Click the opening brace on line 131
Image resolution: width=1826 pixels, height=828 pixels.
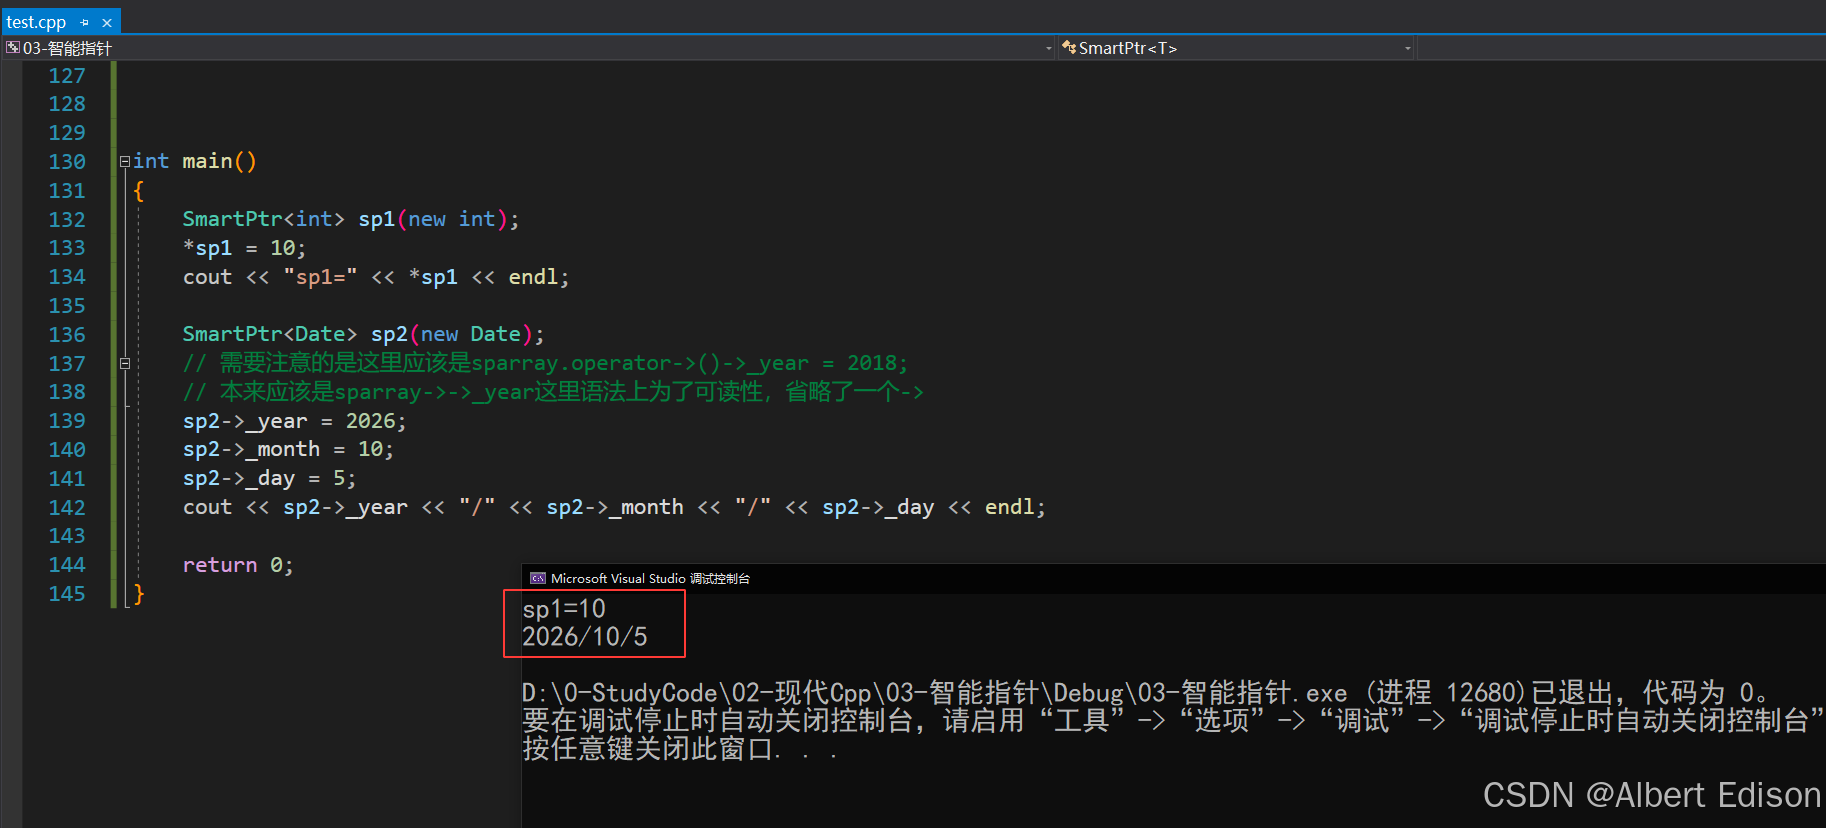coord(139,190)
